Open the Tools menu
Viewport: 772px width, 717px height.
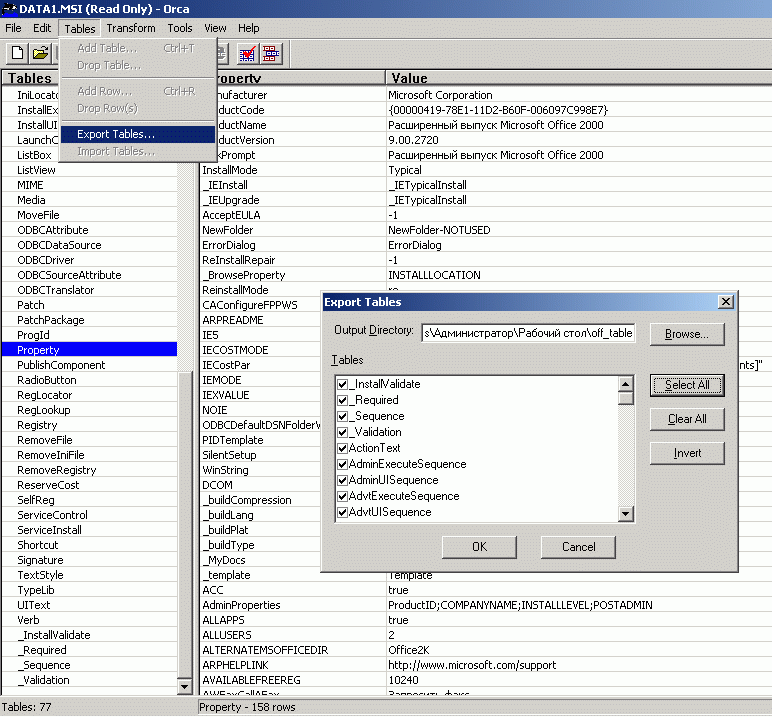coord(180,28)
